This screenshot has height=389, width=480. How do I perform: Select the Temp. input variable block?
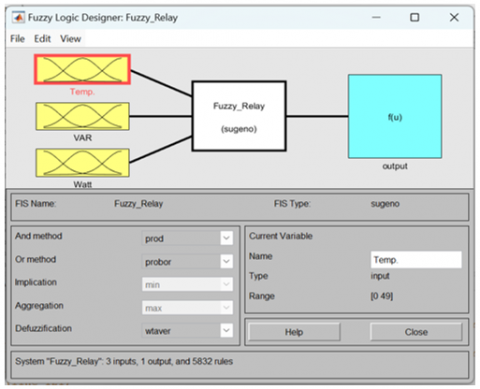(82, 69)
